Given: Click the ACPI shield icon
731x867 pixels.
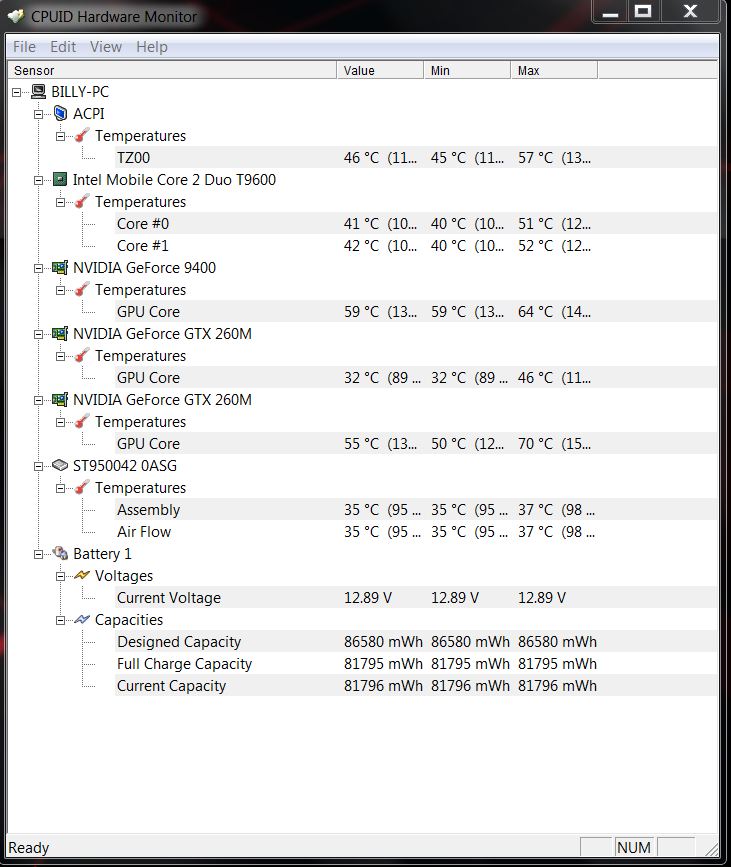Looking at the screenshot, I should 60,114.
